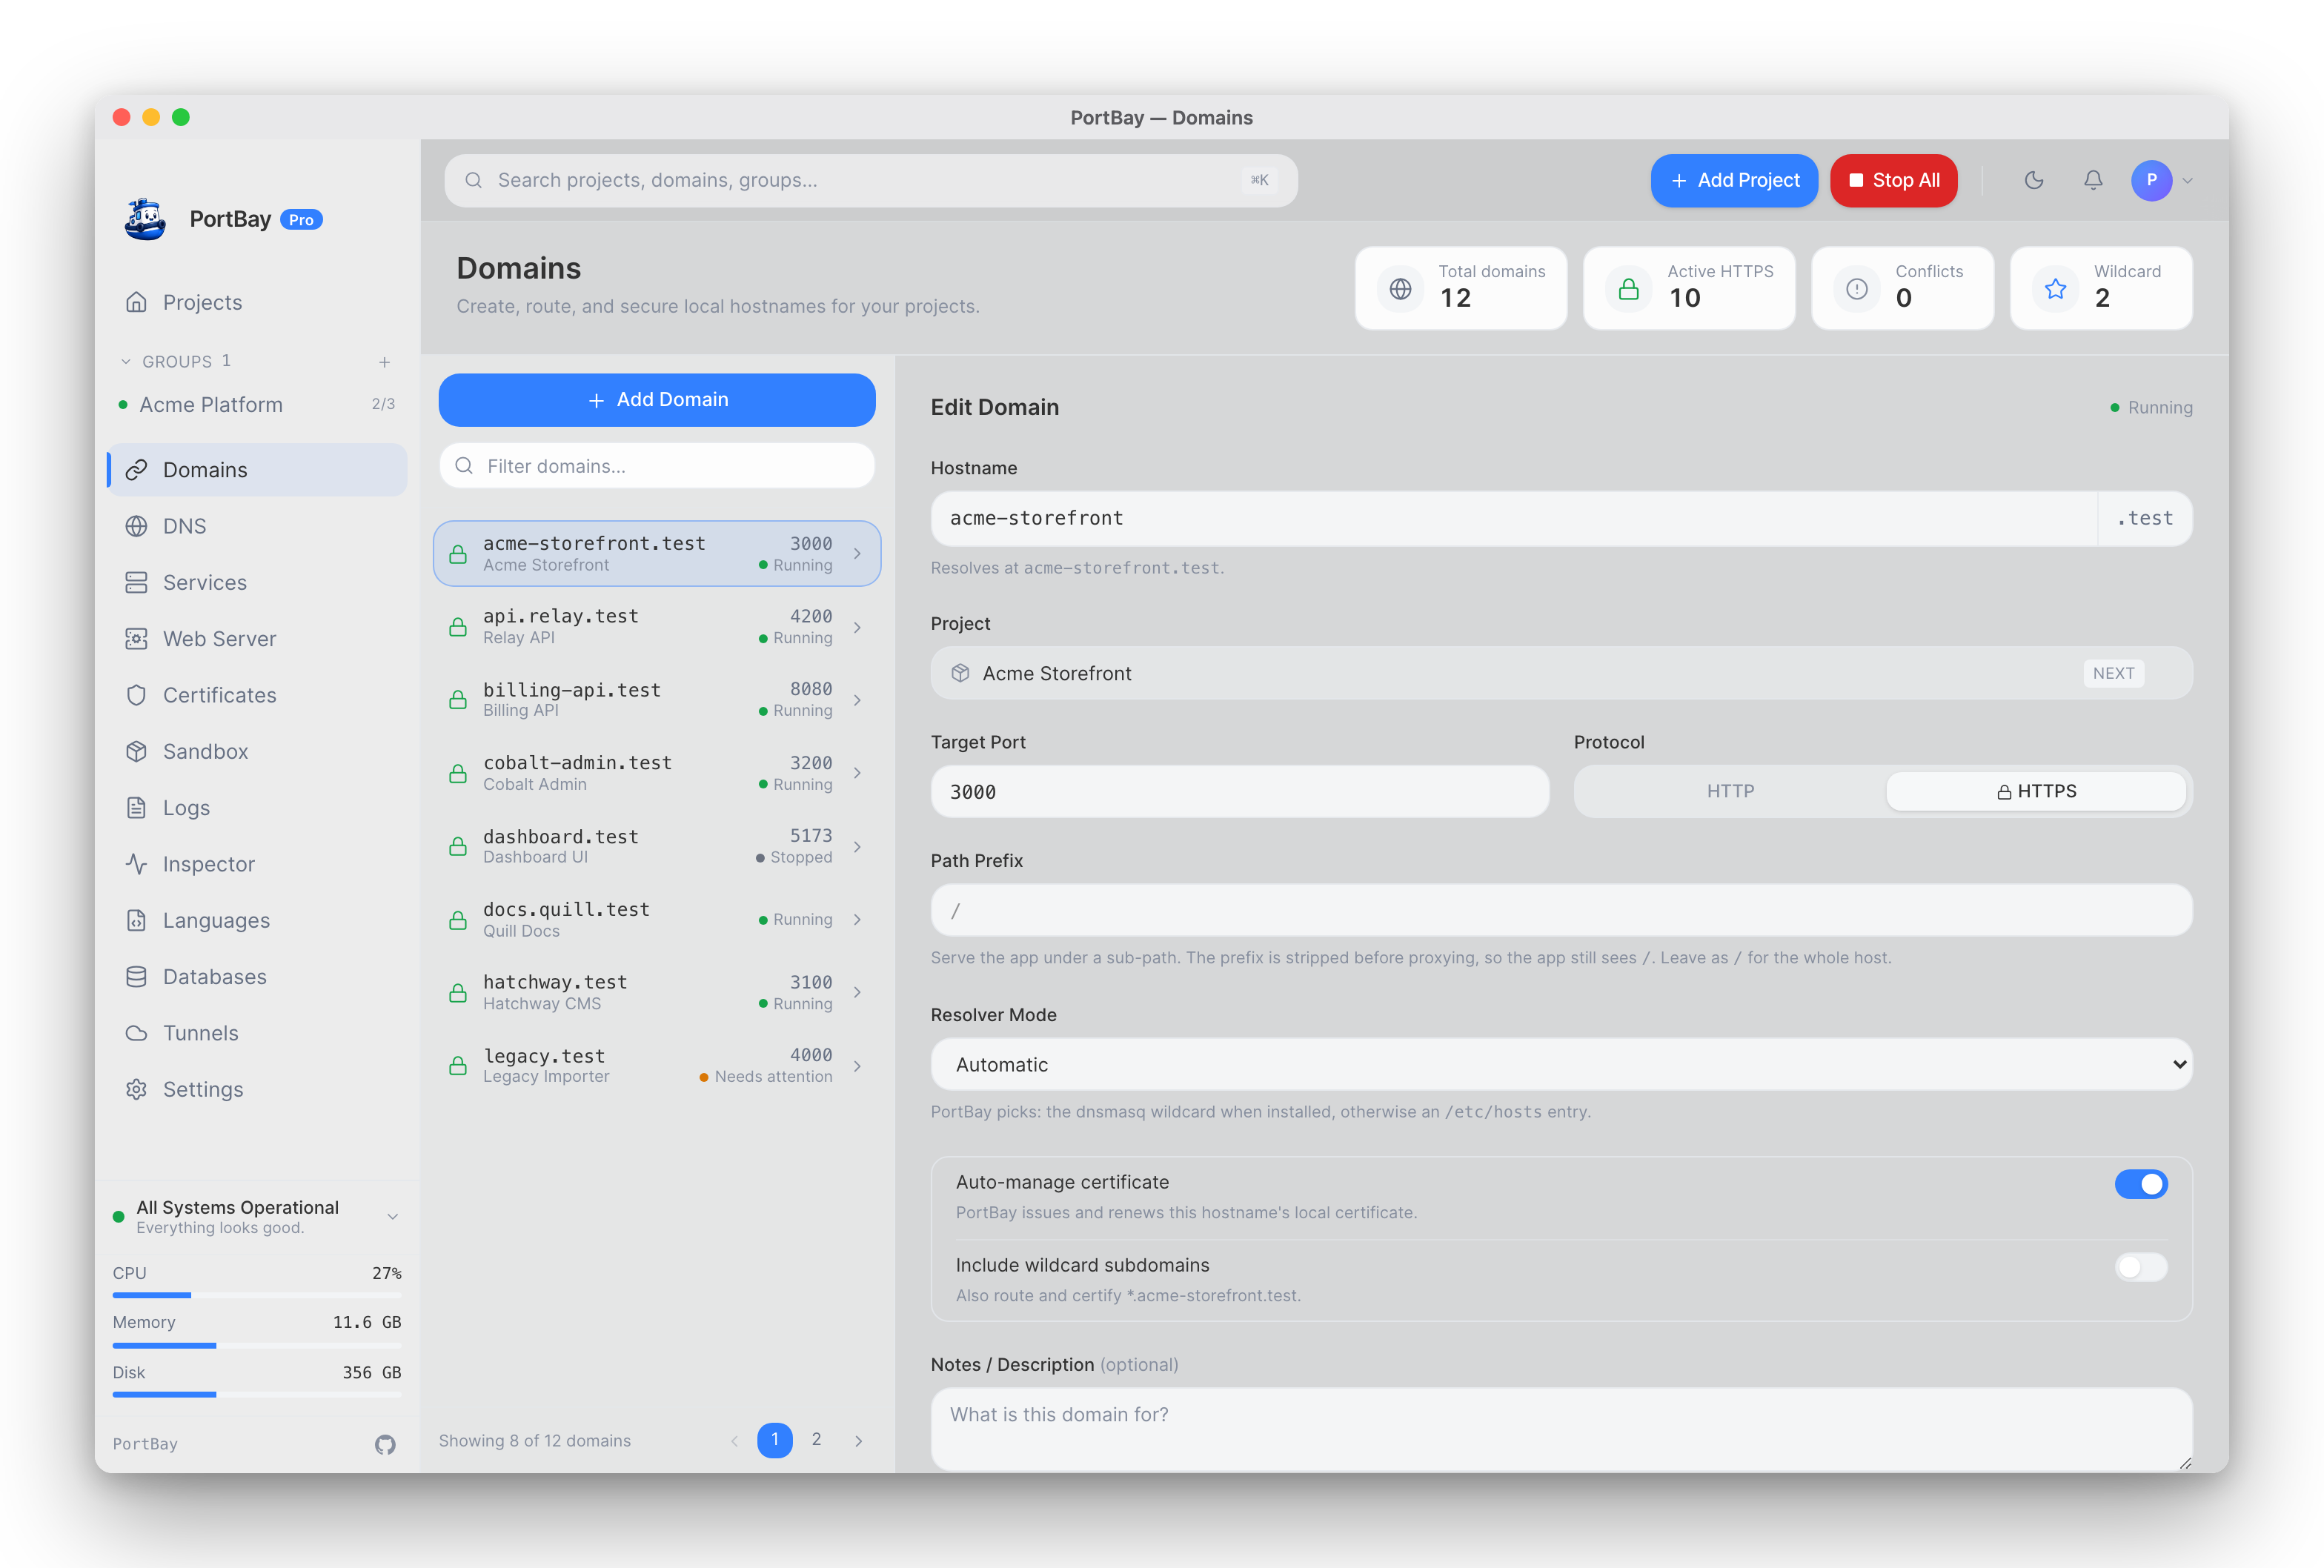The height and width of the screenshot is (1568, 2324).
Task: Open Logs page
Action: coord(257,807)
